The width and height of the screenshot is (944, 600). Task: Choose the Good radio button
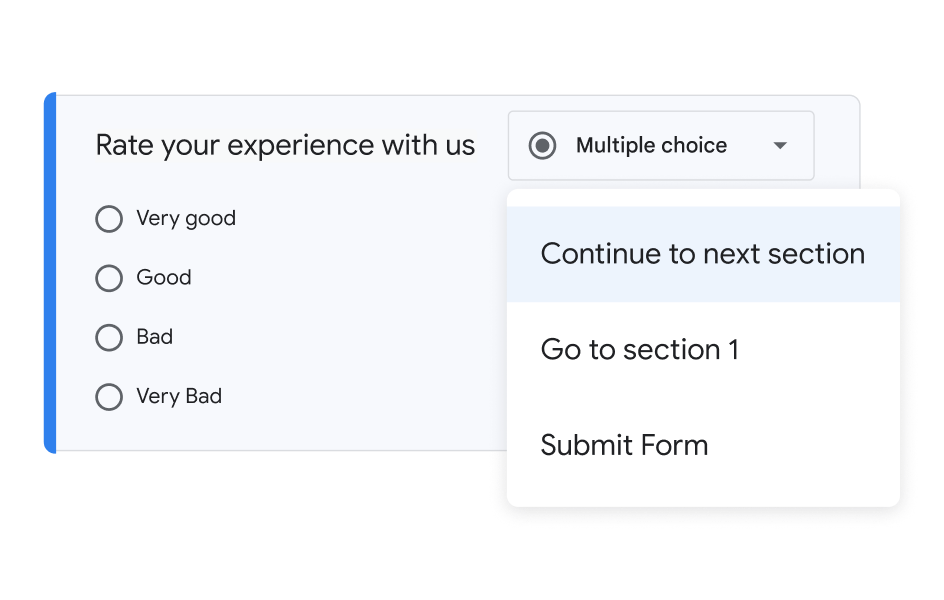pos(109,278)
